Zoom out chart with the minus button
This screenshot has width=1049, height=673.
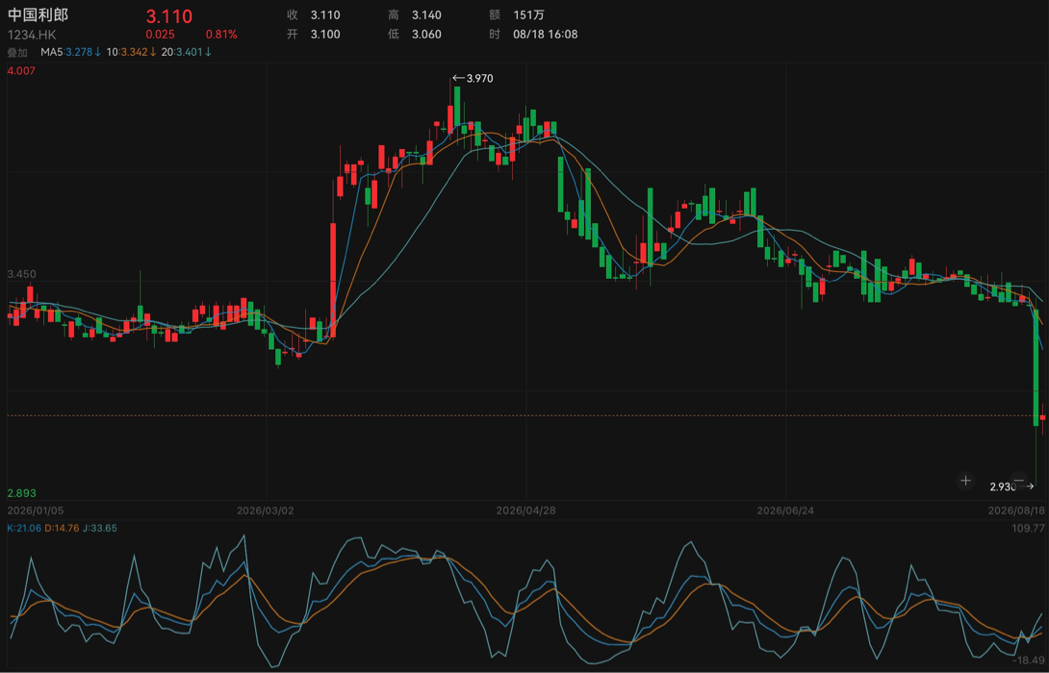(x=1019, y=480)
